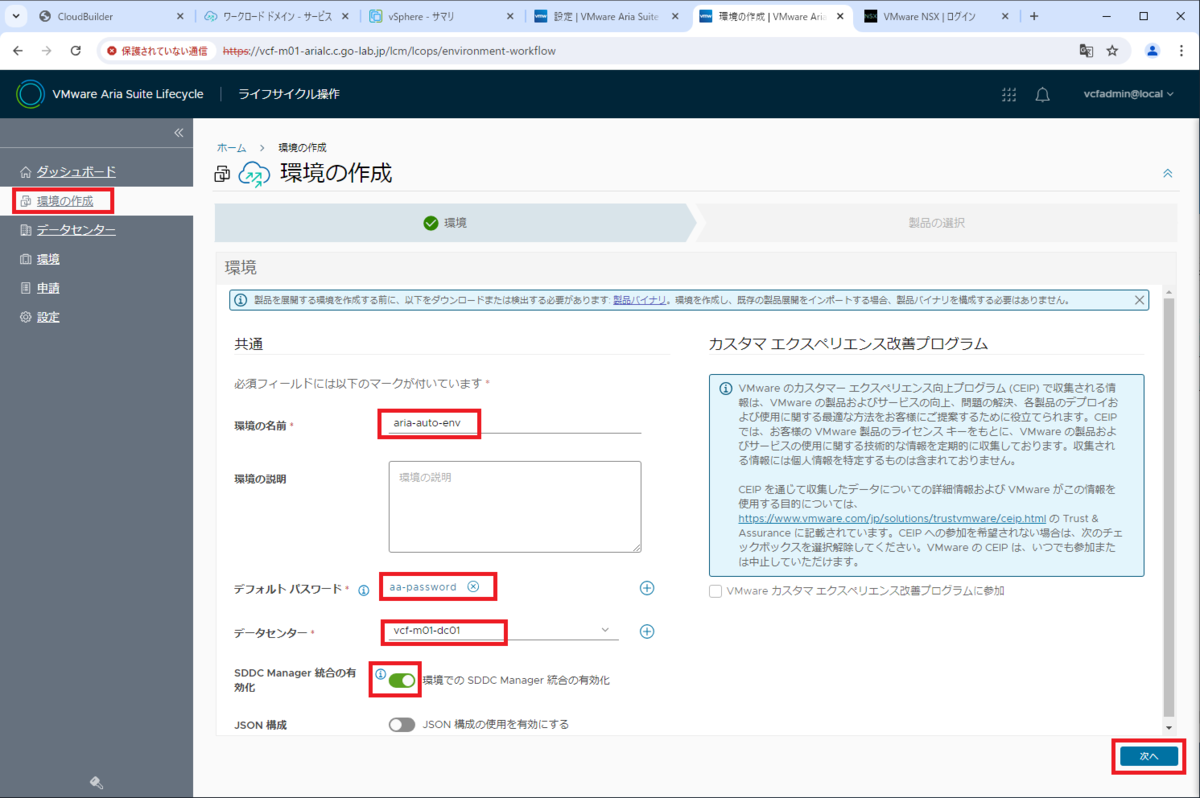The width and height of the screenshot is (1200, 798).
Task: Open a new browser tab
Action: (x=1034, y=16)
